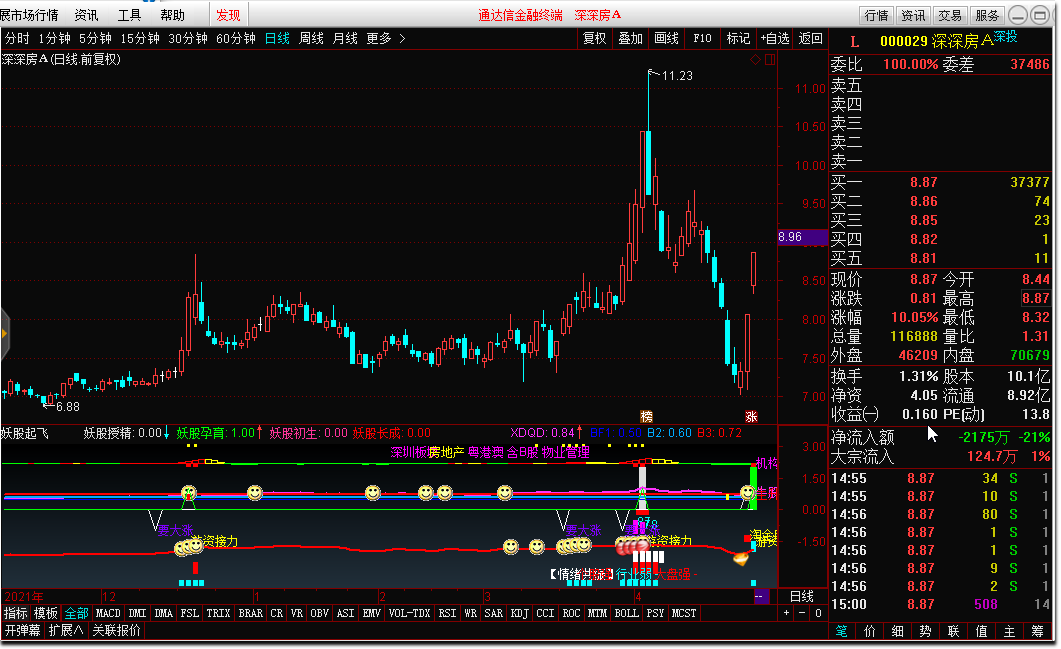The height and width of the screenshot is (649, 1061).
Task: Click the diamond icon above the chart
Action: click(755, 60)
